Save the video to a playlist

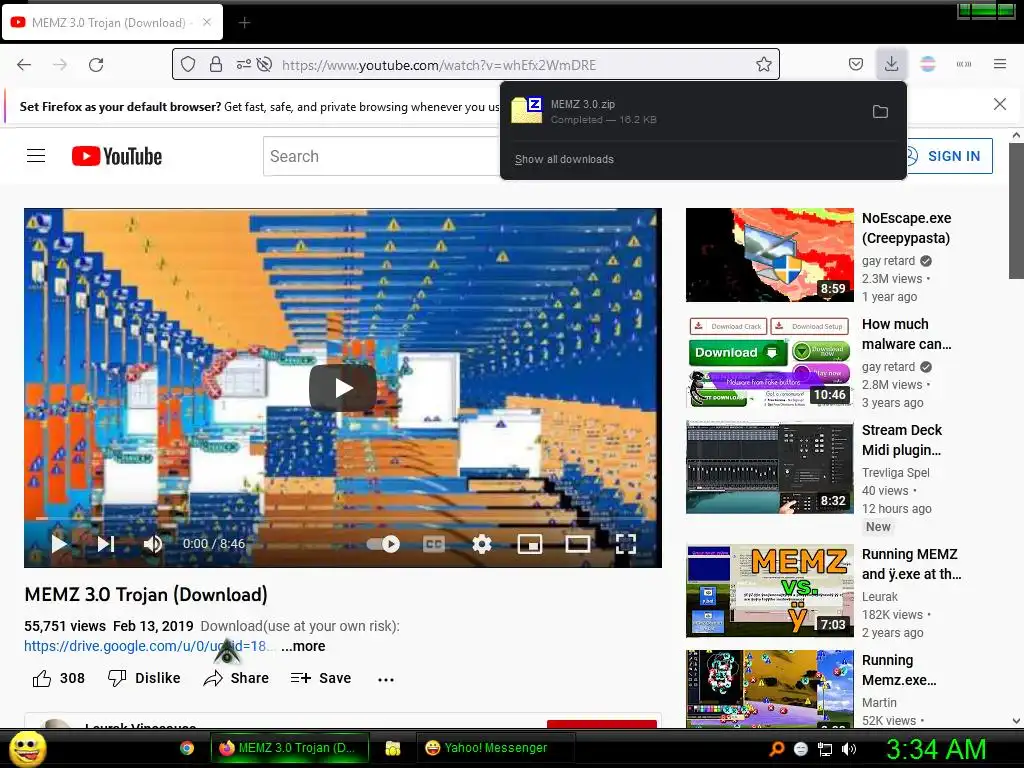pyautogui.click(x=321, y=678)
